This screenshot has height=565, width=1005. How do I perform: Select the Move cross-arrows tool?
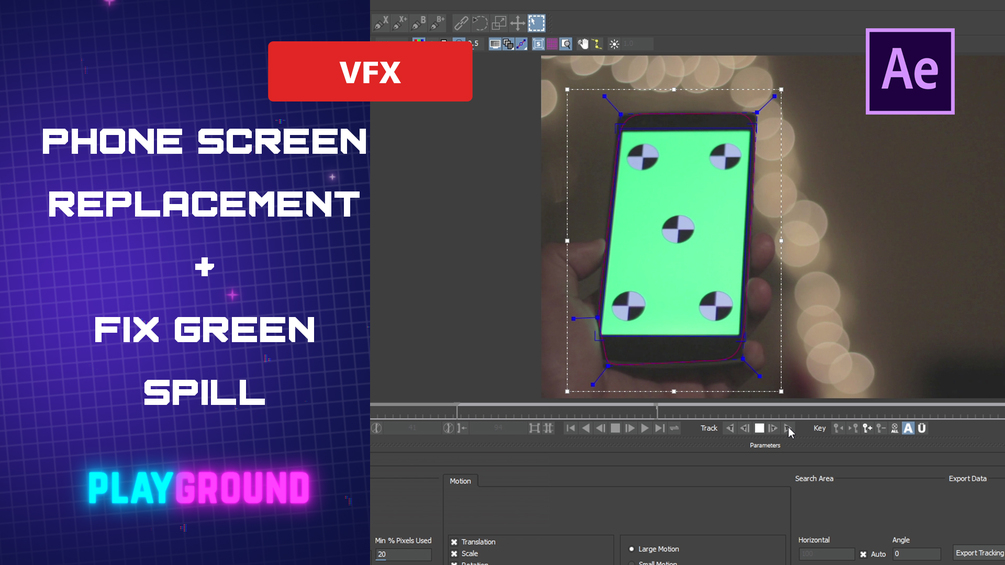click(517, 23)
